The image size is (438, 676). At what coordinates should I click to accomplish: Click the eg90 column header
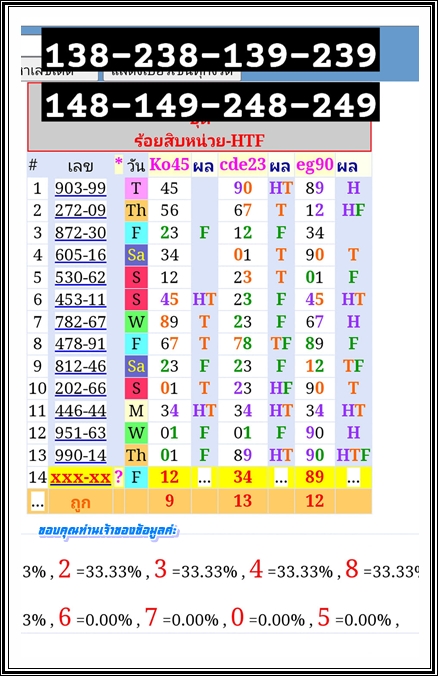coord(315,164)
